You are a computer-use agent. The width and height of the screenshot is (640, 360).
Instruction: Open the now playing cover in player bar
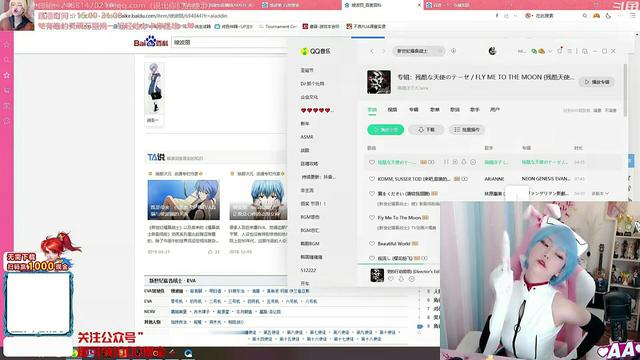pyautogui.click(x=377, y=275)
